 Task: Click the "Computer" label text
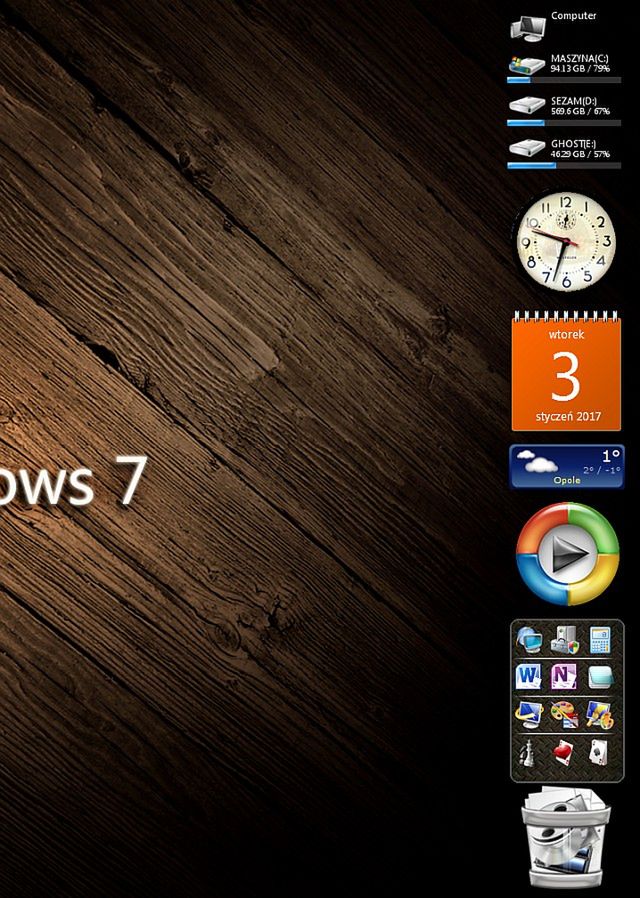(x=574, y=15)
